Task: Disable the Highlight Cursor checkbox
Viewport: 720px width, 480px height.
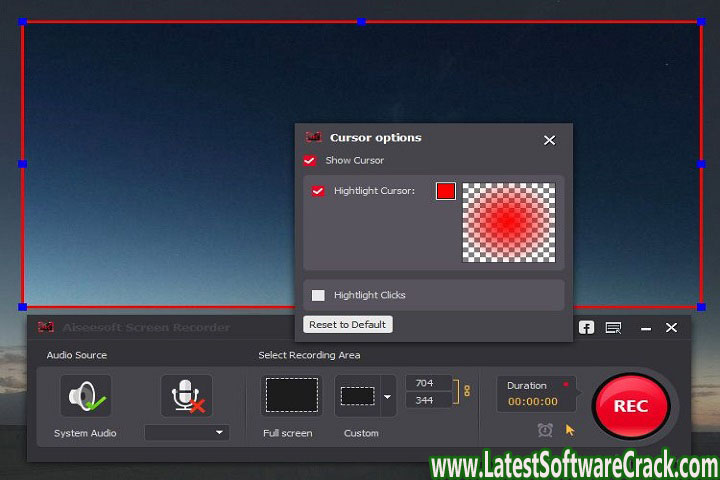Action: pyautogui.click(x=318, y=191)
